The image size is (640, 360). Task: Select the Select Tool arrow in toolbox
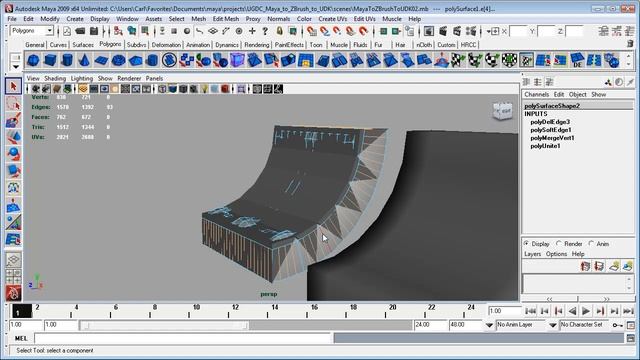pyautogui.click(x=13, y=87)
